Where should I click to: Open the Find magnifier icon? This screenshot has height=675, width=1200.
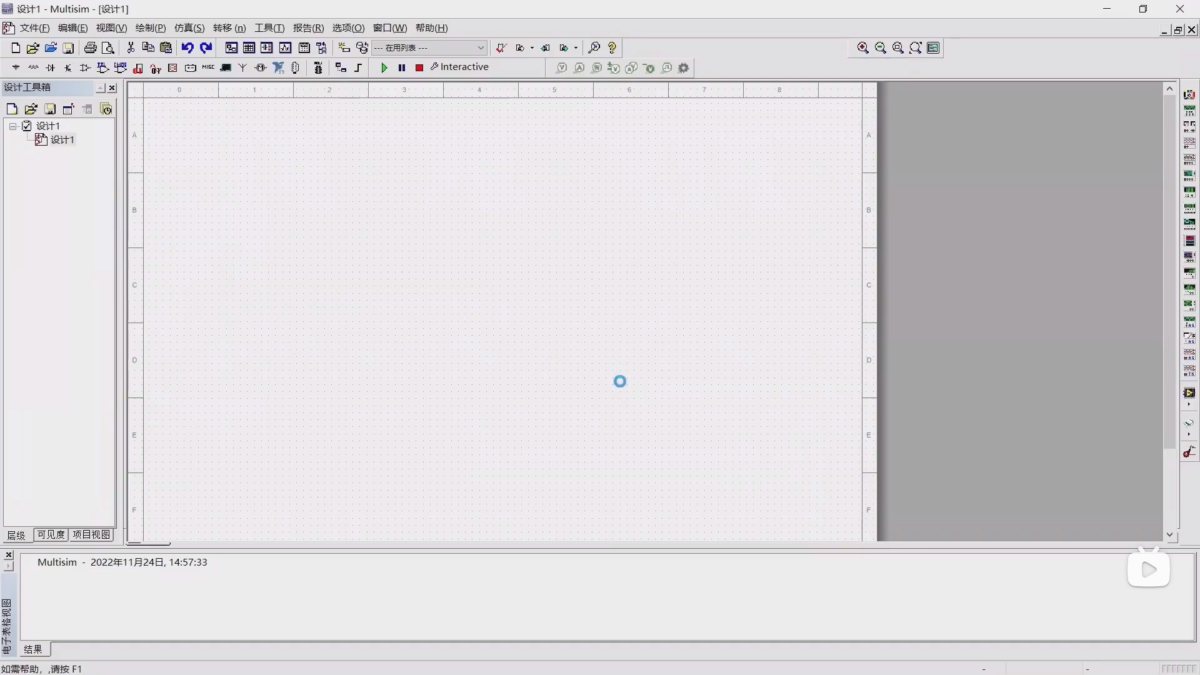594,48
